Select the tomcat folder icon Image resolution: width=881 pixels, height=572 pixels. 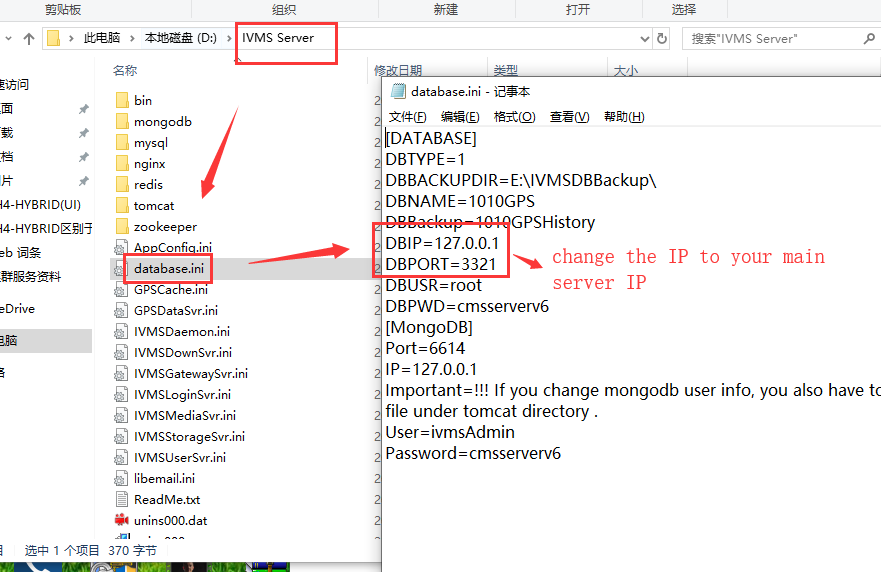(122, 206)
